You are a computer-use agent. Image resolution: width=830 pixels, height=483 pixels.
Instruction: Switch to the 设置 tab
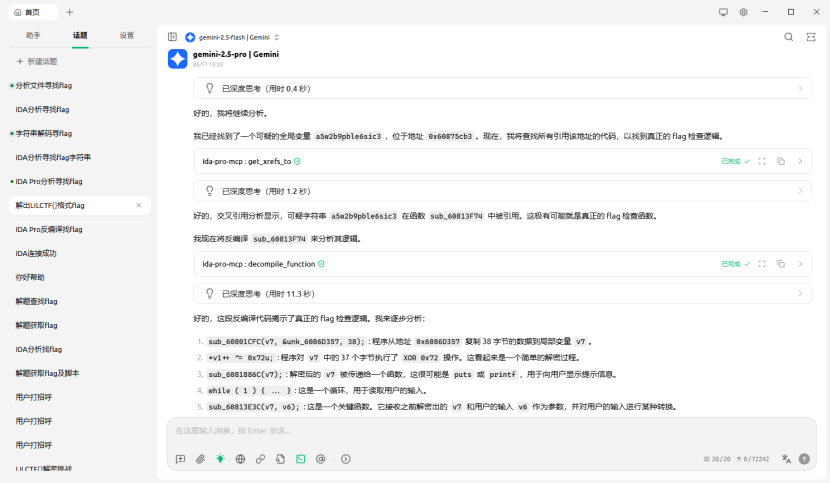(x=126, y=35)
